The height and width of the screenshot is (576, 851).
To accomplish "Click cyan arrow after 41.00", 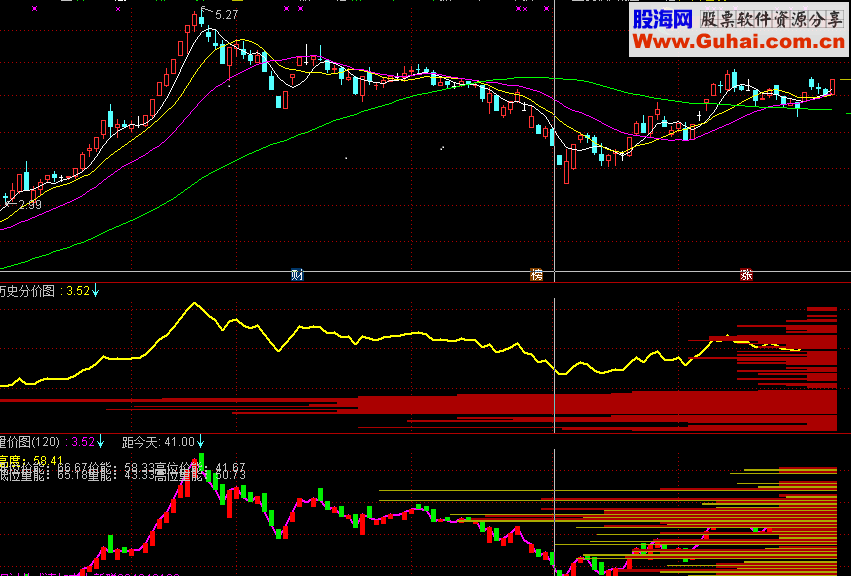I will (200, 441).
